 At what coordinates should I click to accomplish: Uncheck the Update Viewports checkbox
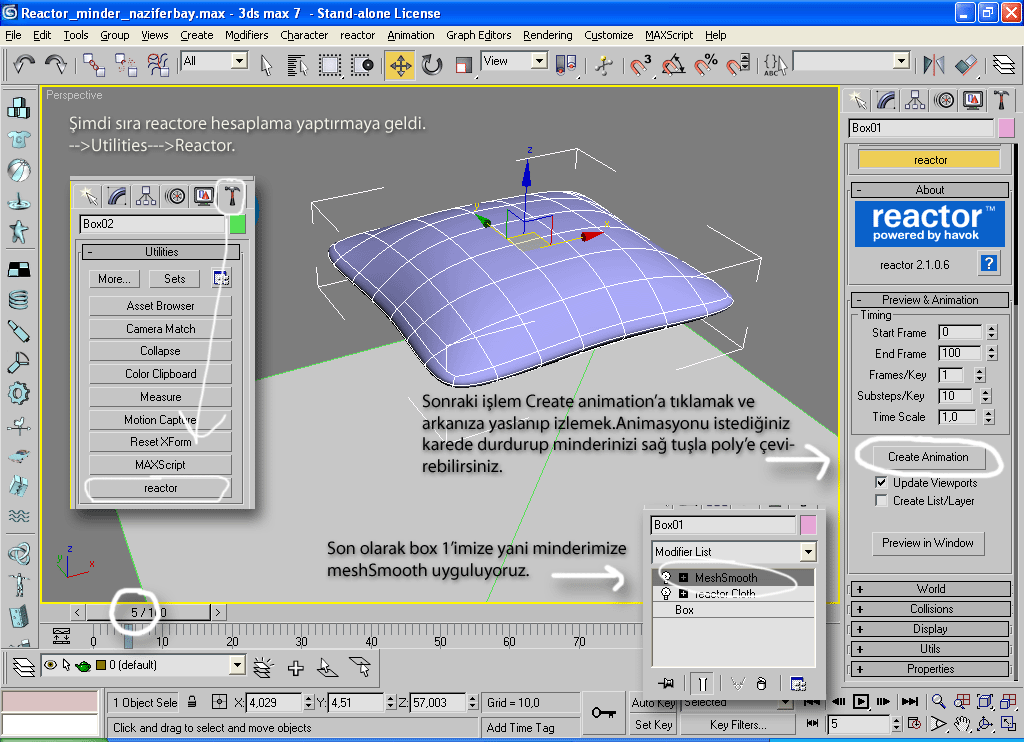(881, 482)
